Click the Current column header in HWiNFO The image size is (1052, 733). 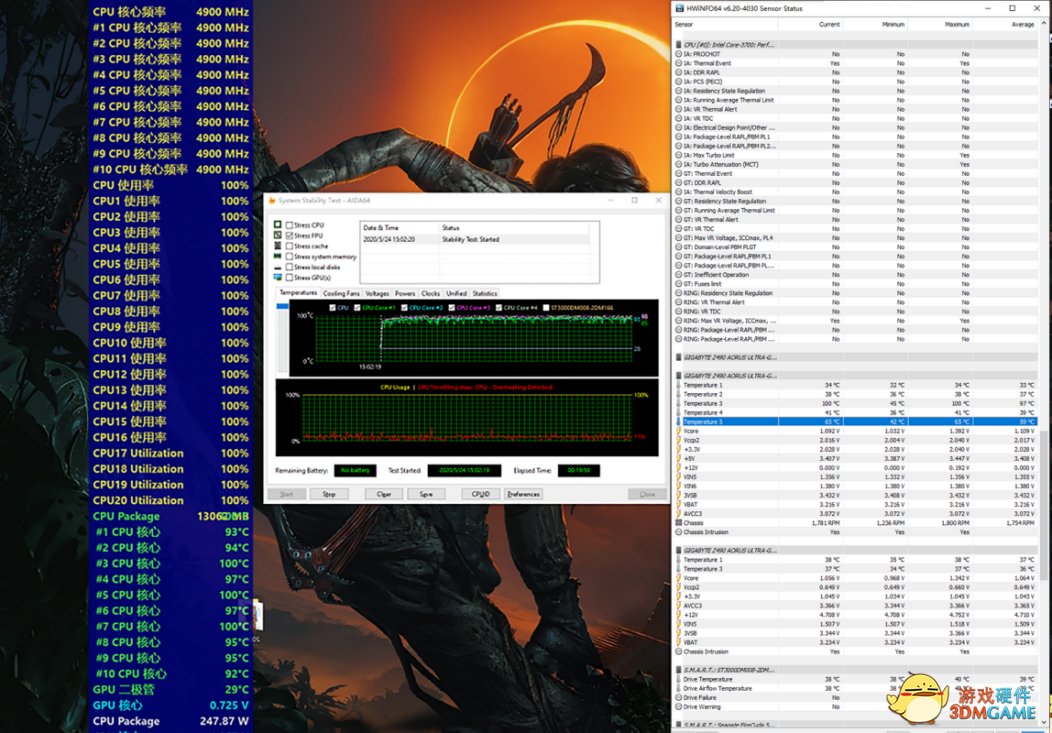810,24
